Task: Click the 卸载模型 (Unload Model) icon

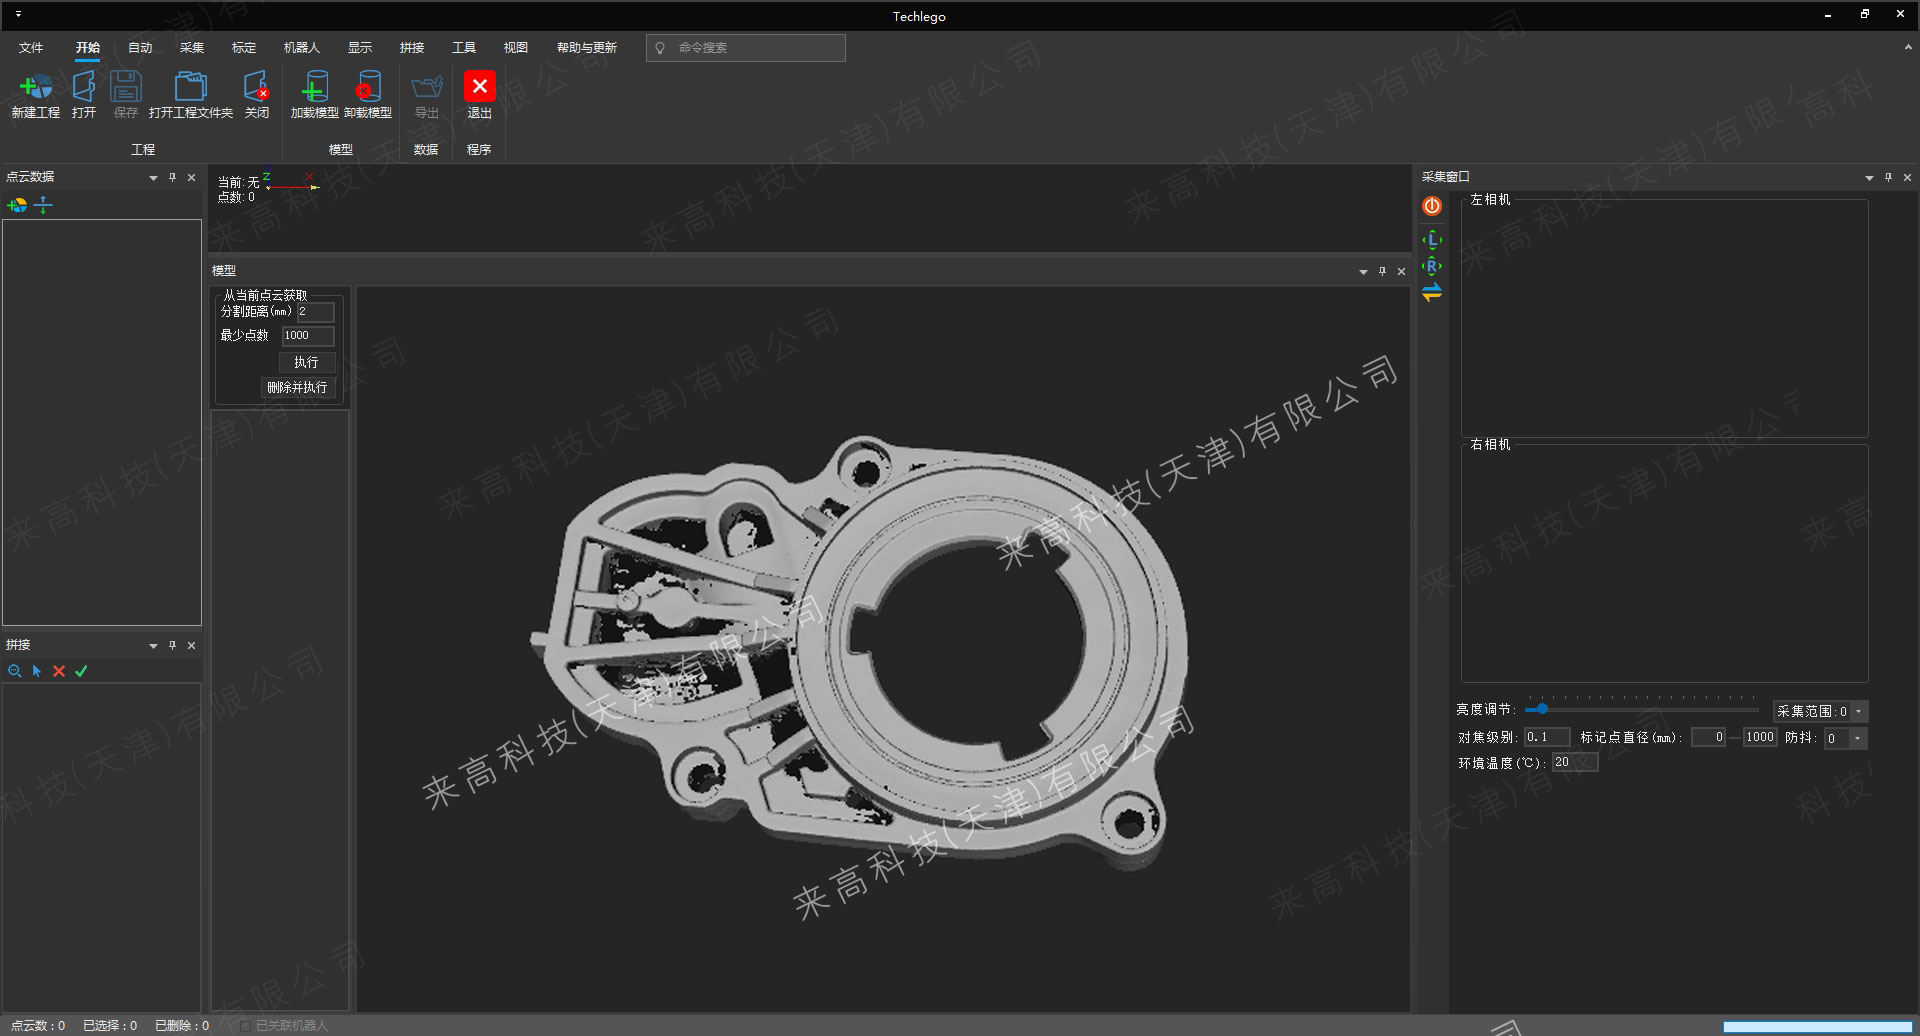Action: point(367,88)
